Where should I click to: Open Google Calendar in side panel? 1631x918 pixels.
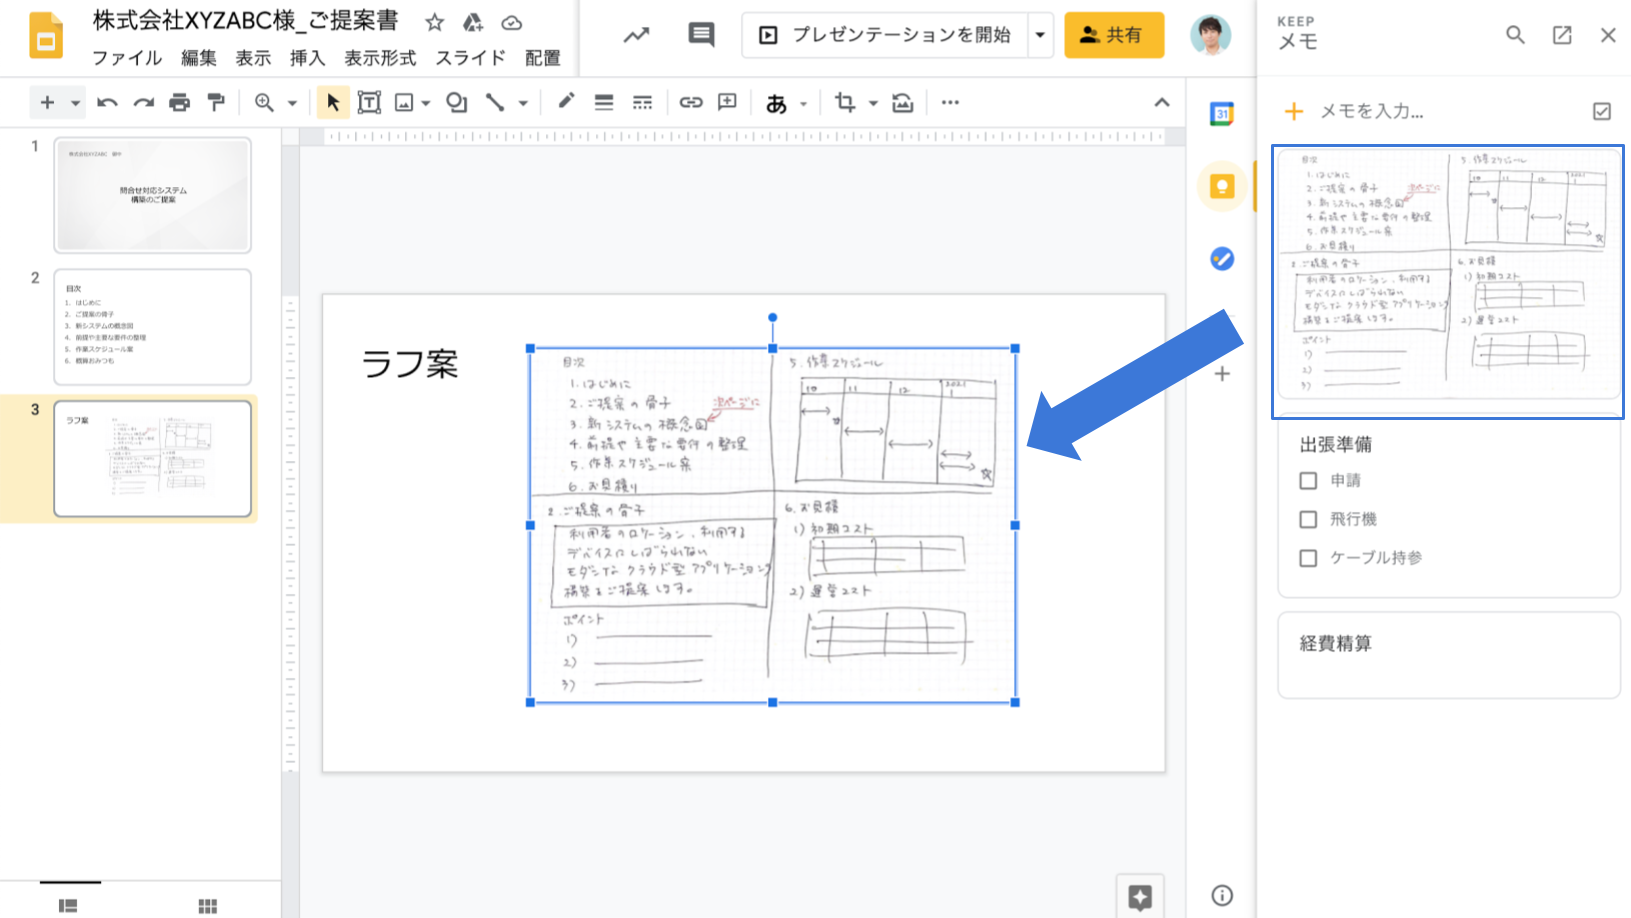coord(1222,114)
